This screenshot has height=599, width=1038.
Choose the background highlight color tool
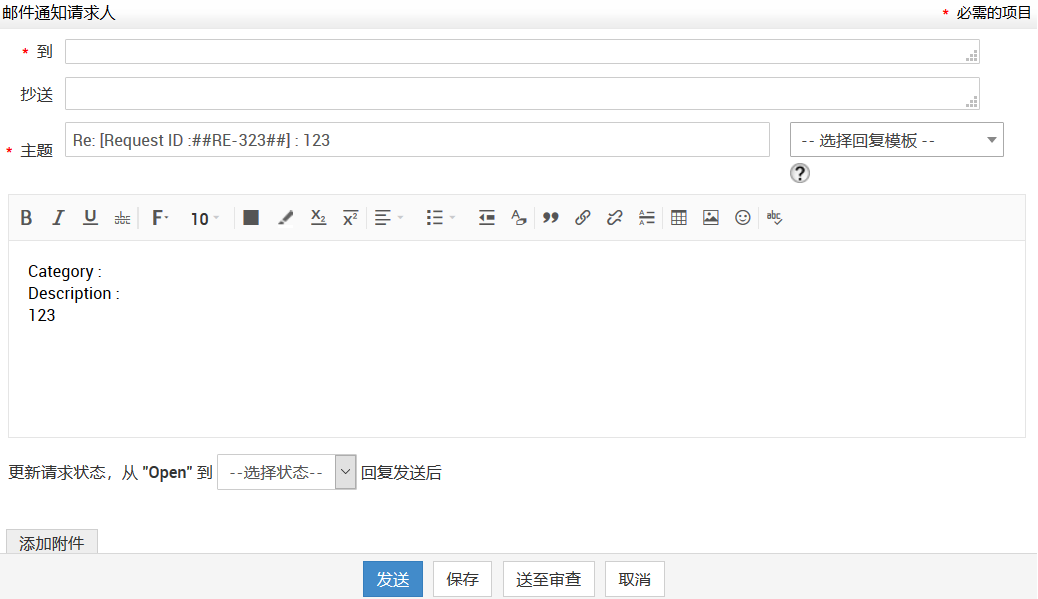pyautogui.click(x=285, y=218)
